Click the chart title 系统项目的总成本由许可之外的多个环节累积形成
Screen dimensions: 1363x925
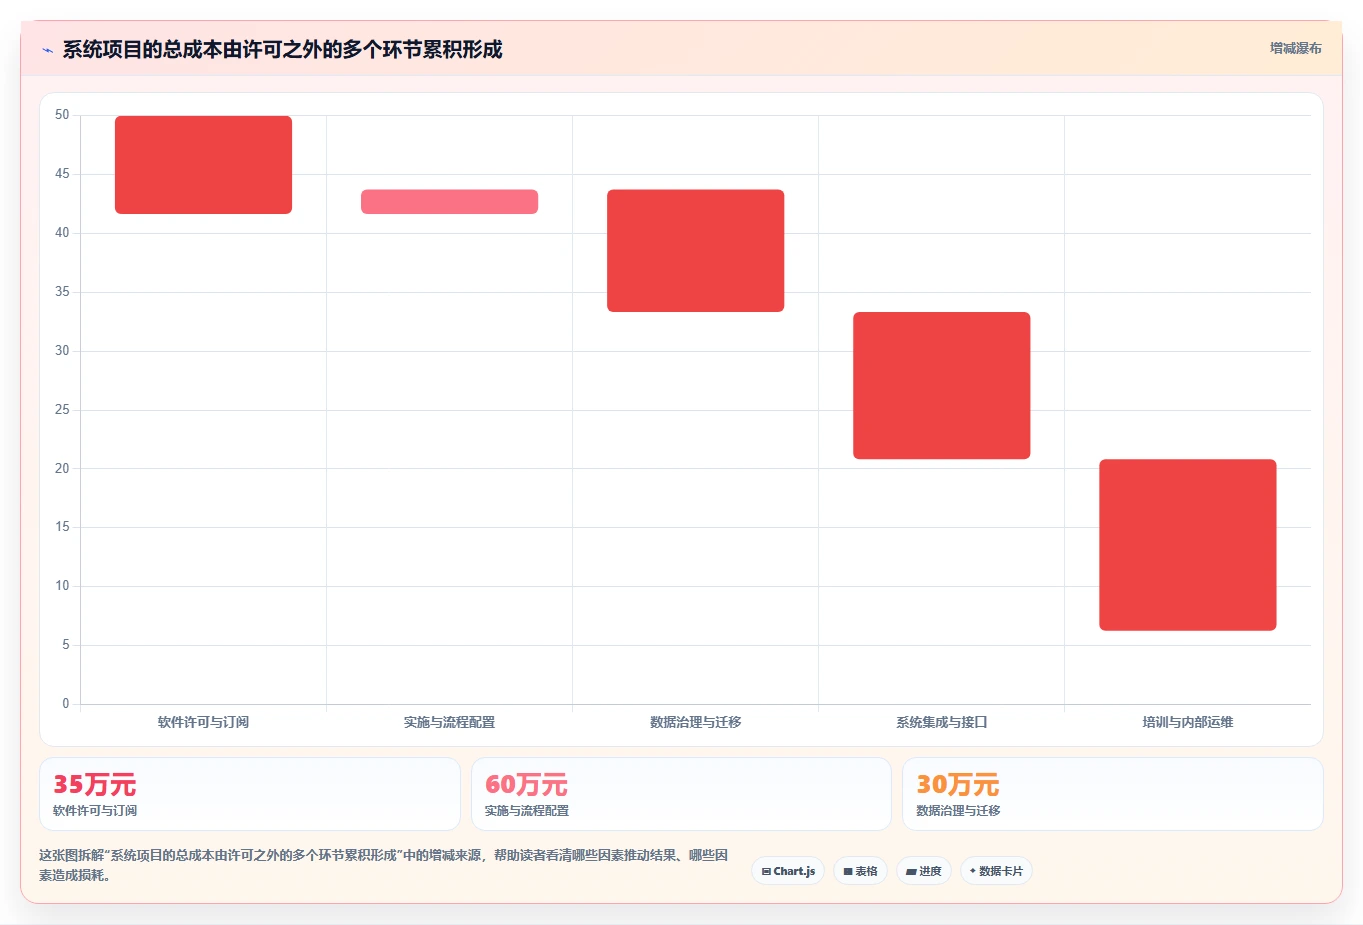click(282, 49)
